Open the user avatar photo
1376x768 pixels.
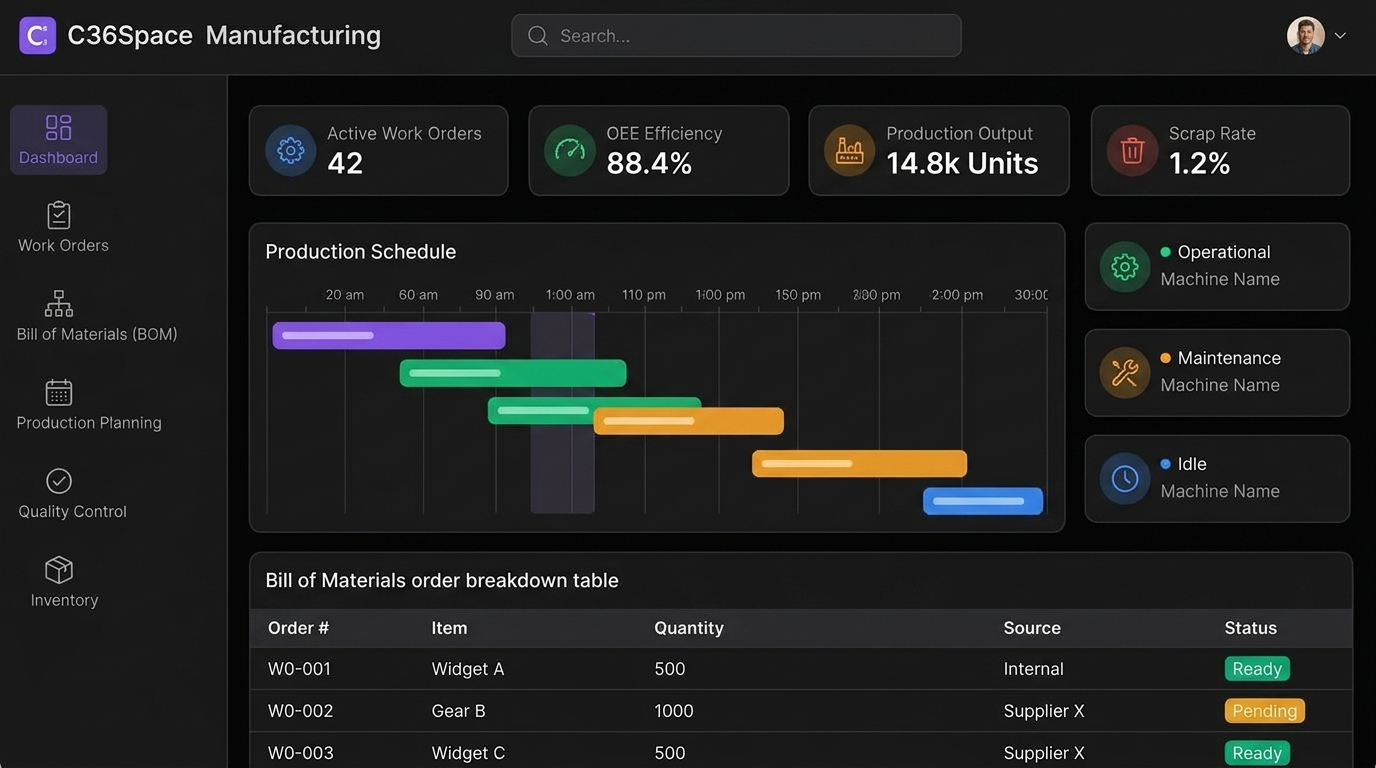tap(1306, 36)
